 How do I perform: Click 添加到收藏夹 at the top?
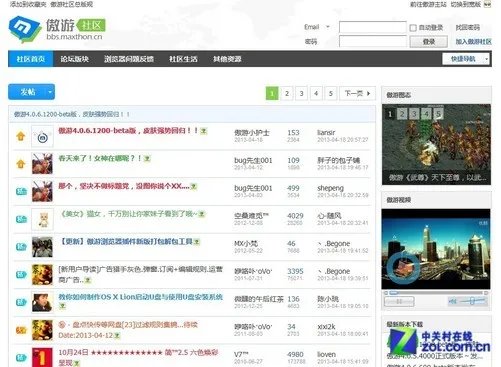click(x=28, y=4)
